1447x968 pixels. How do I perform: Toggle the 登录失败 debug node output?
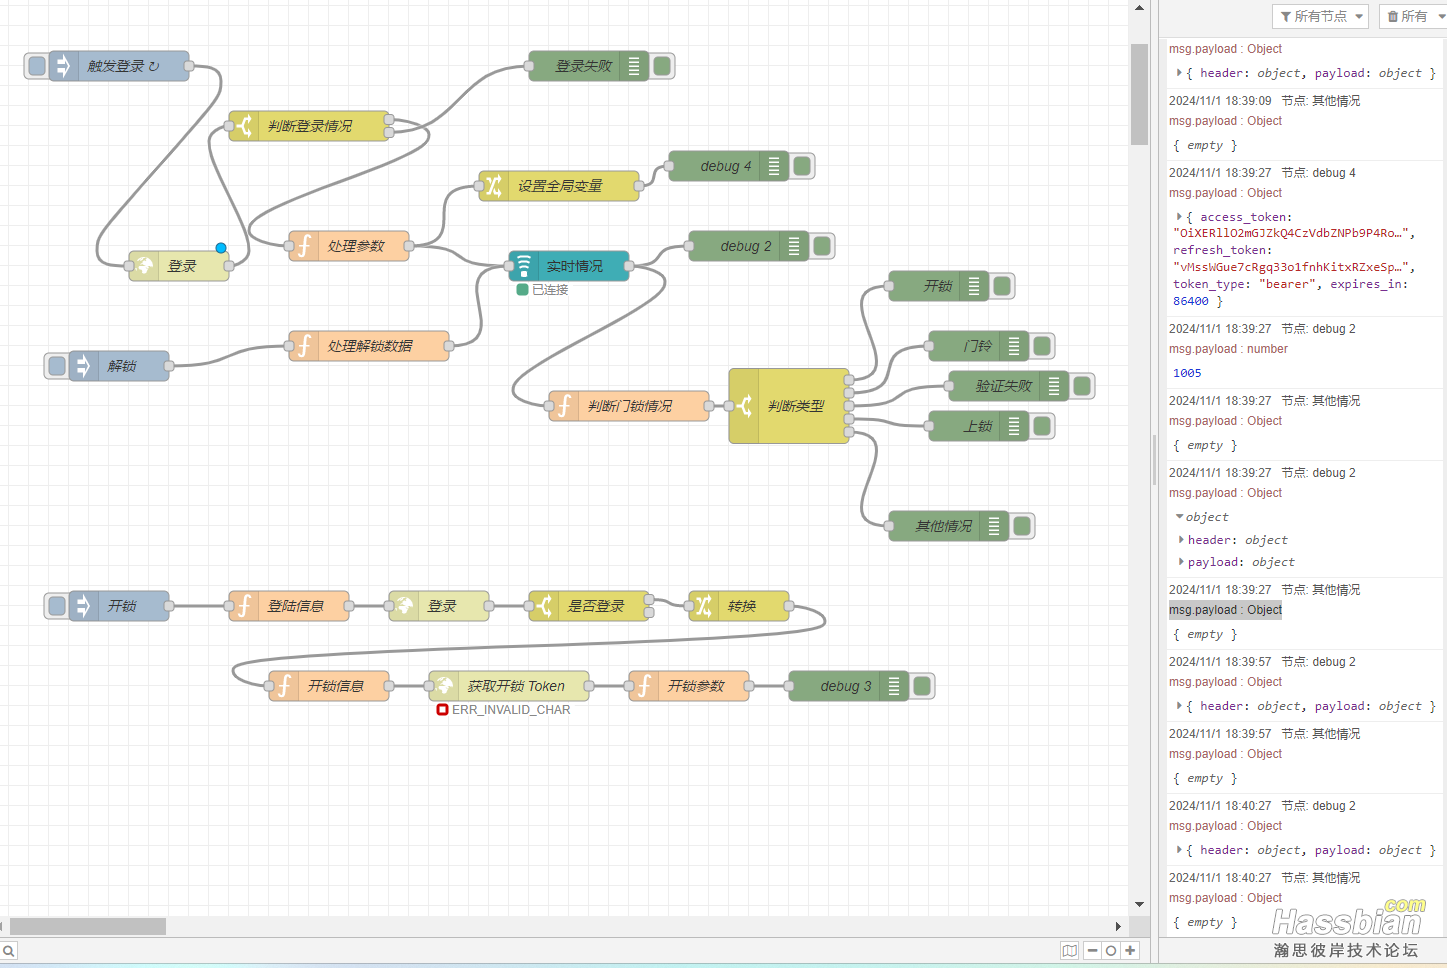[x=662, y=66]
